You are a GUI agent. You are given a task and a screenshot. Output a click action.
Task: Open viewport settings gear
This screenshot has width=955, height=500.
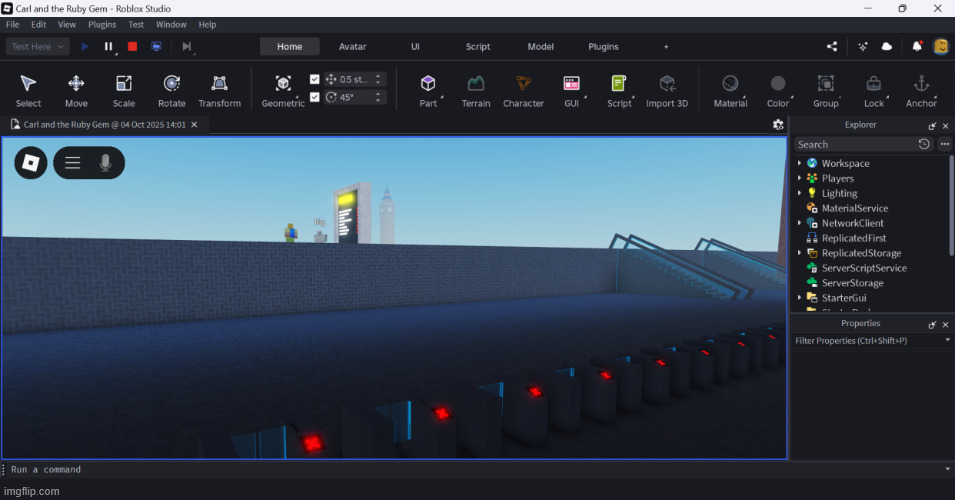click(x=778, y=124)
